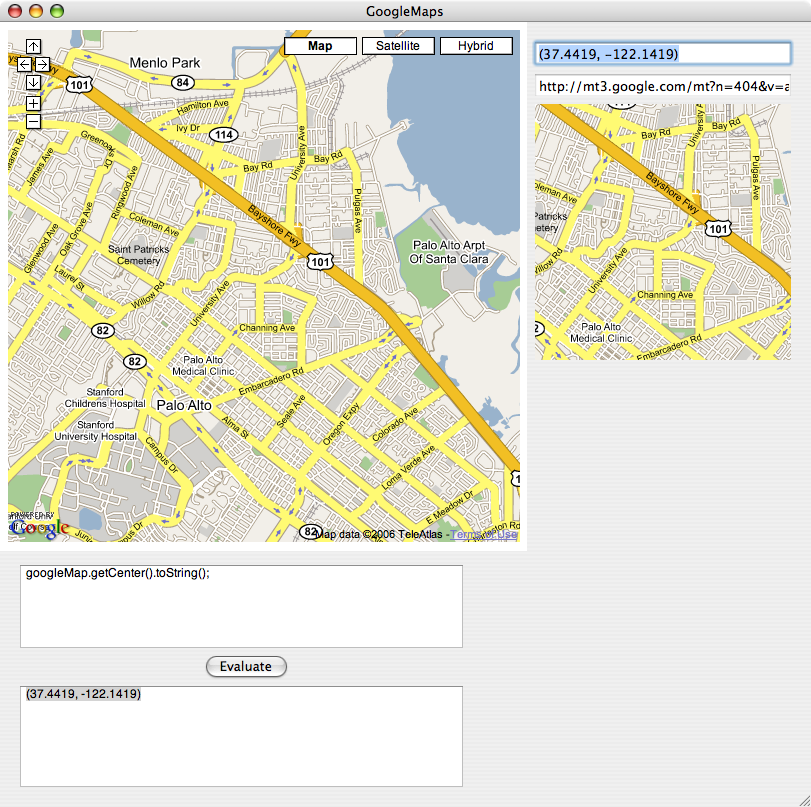
Task: Click the Evaluate button
Action: pyautogui.click(x=246, y=666)
